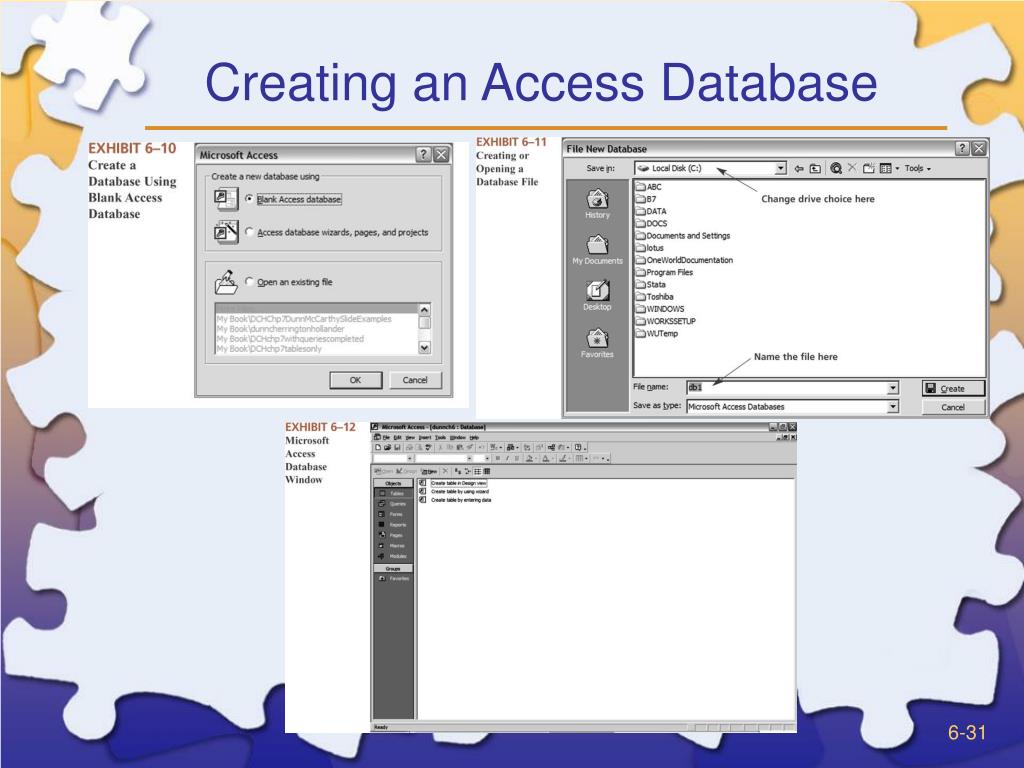1024x768 pixels.
Task: Click the Search the Web icon
Action: coord(835,168)
